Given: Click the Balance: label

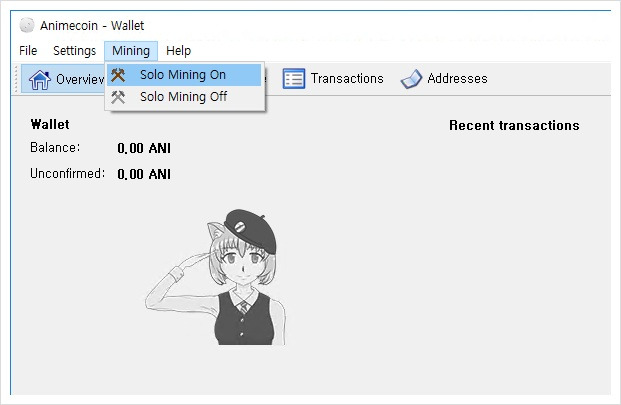Looking at the screenshot, I should point(55,148).
